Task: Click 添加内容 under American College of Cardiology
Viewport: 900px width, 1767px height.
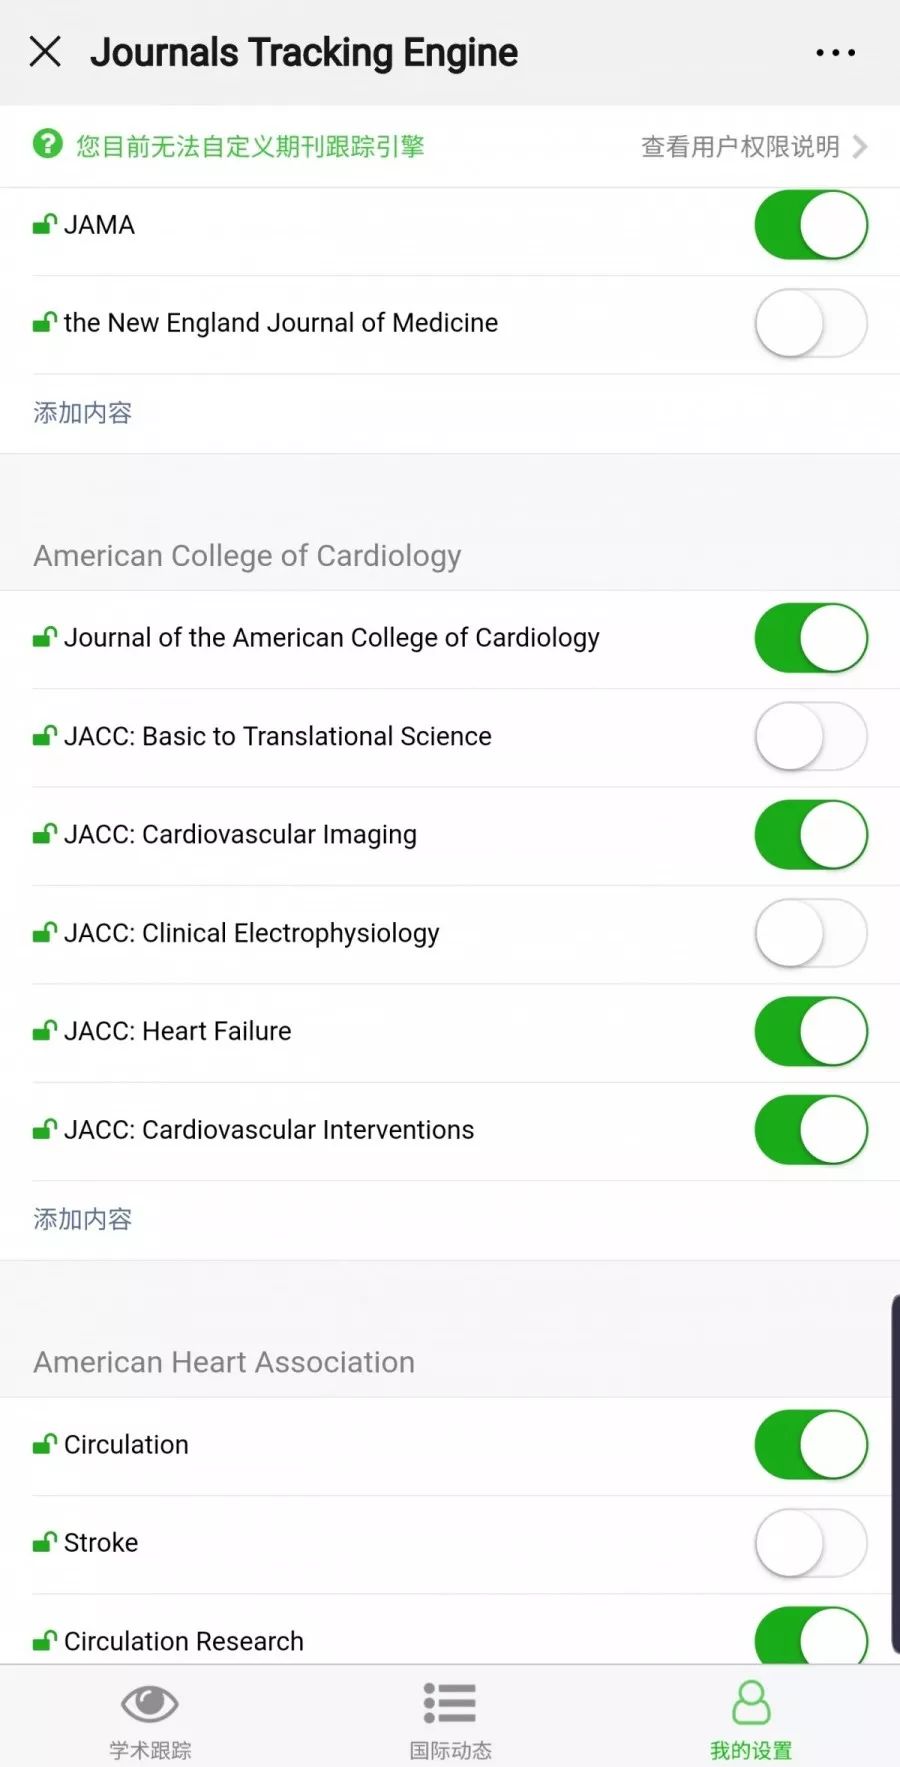Action: click(83, 1218)
